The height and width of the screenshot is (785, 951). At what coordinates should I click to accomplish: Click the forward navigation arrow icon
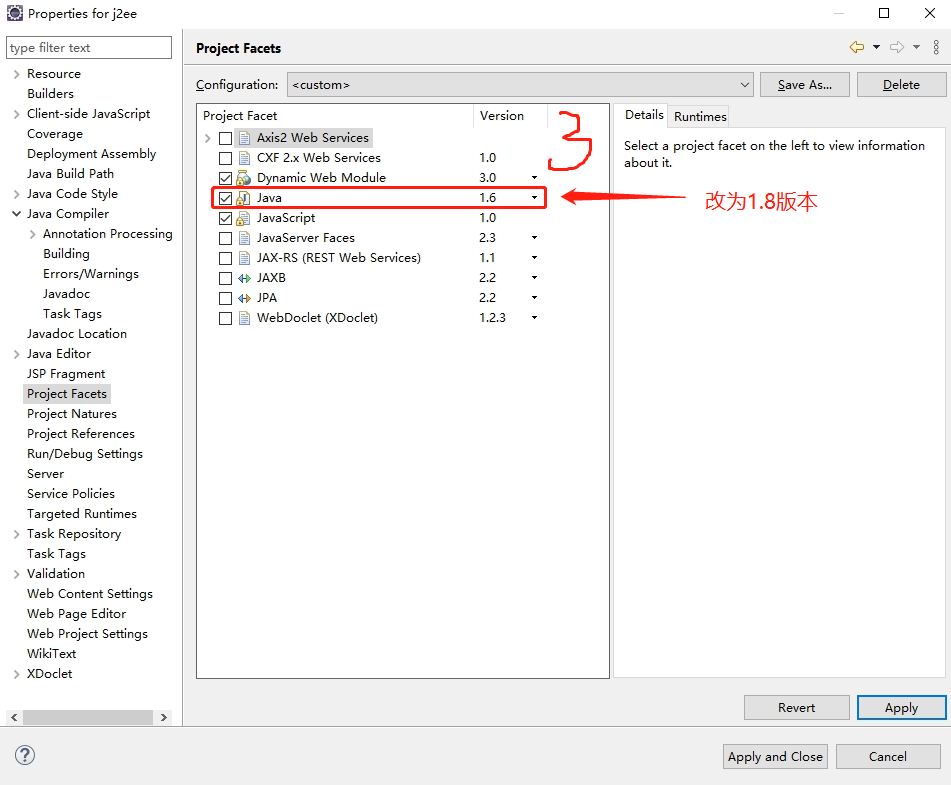point(896,47)
